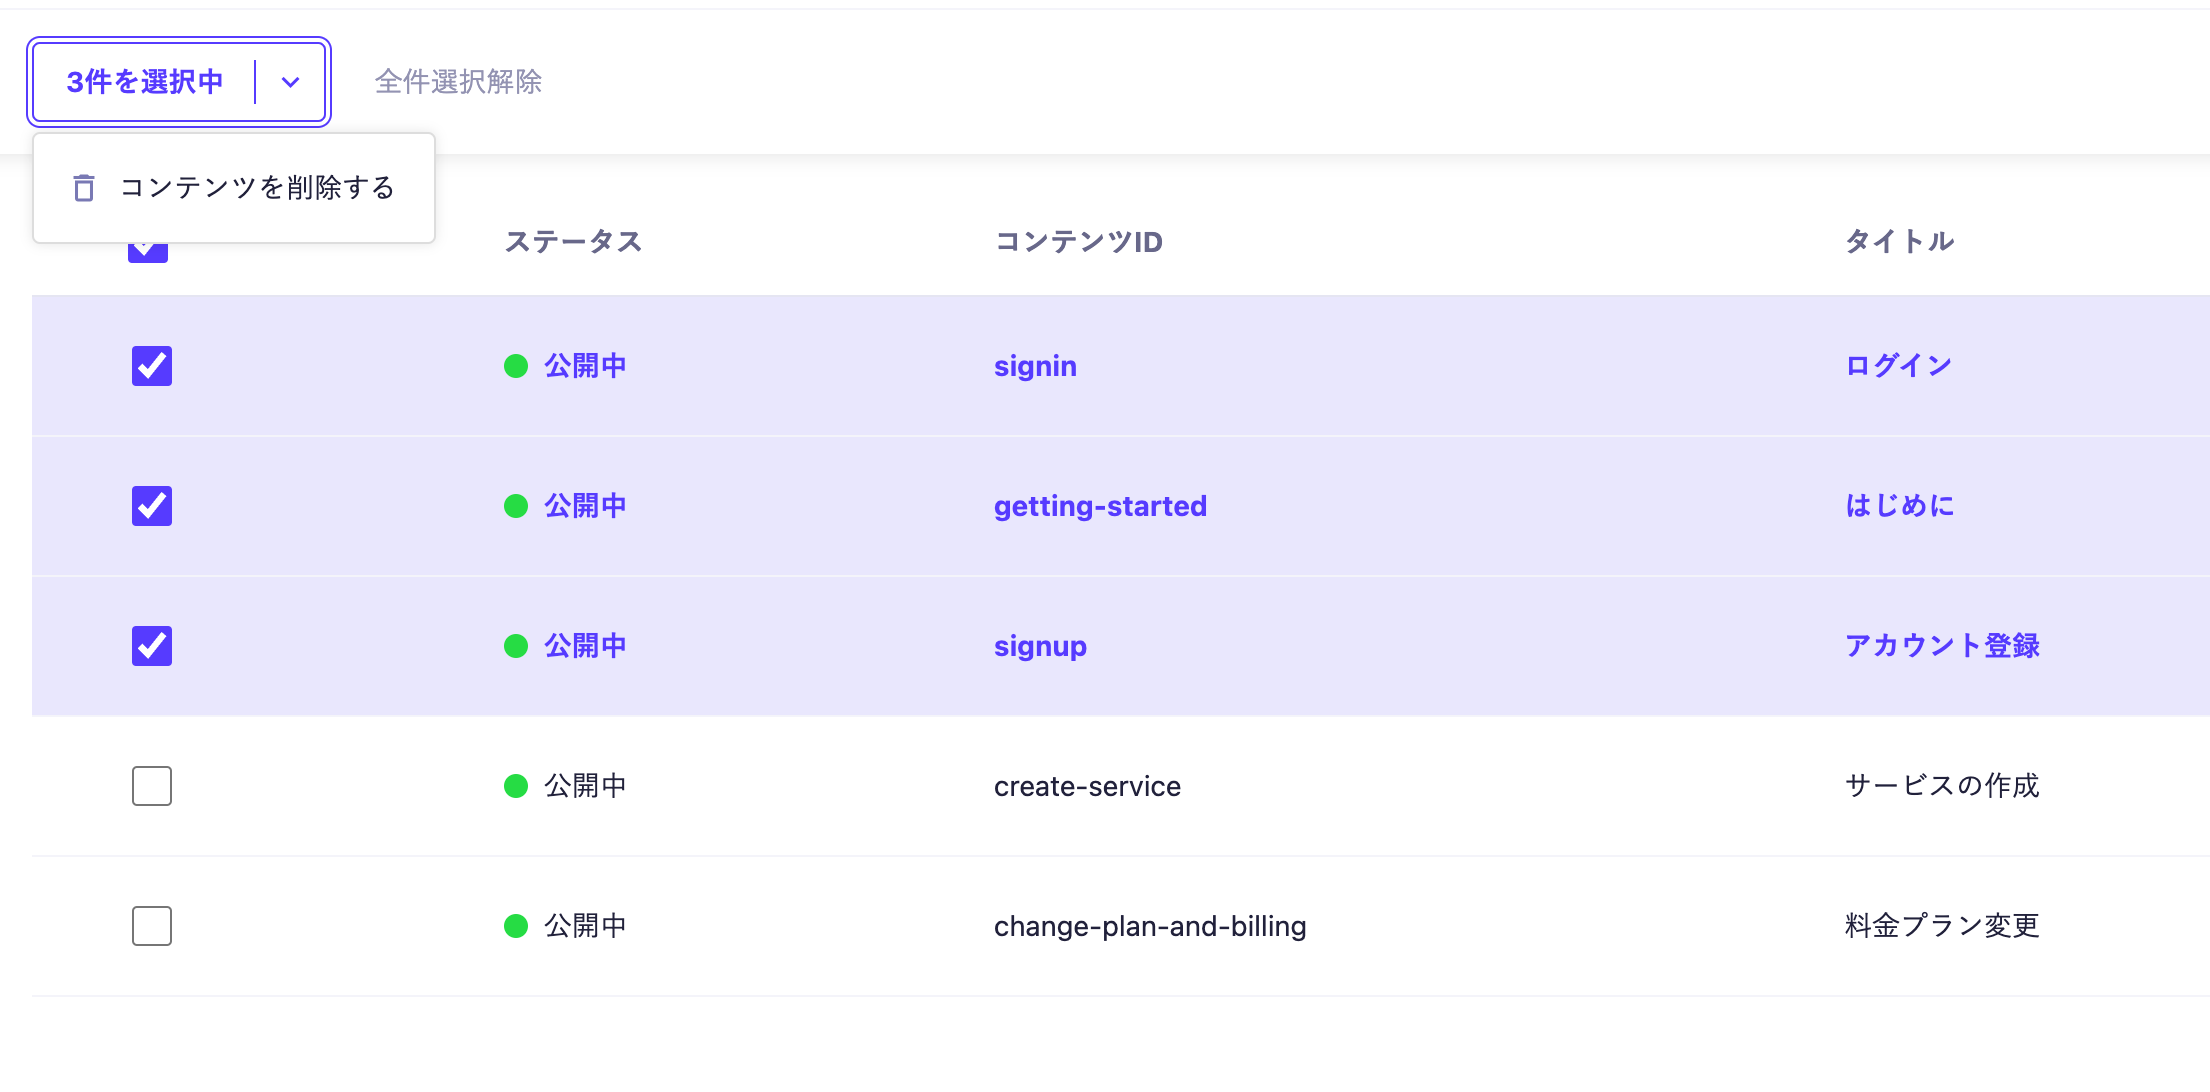
Task: Uncheck the signin row checkbox
Action: (152, 366)
